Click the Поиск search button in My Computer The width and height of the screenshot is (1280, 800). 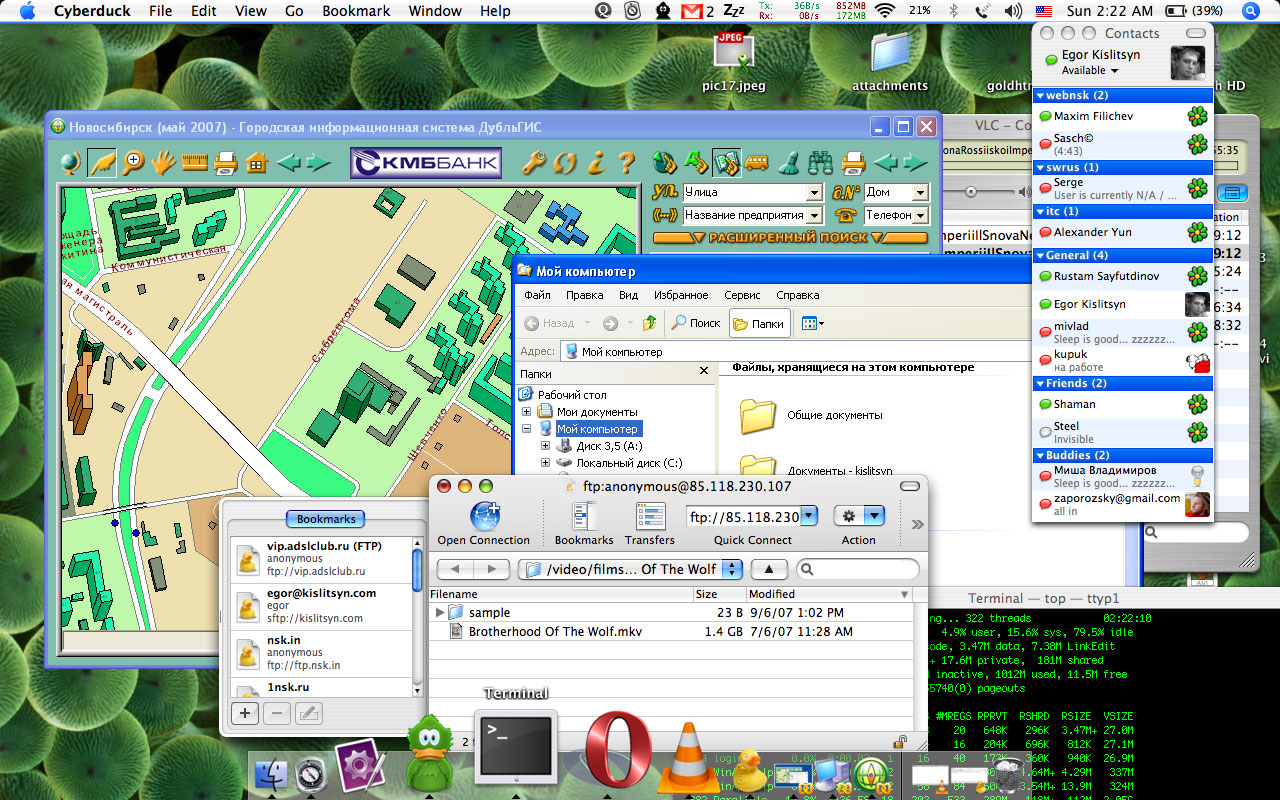click(695, 323)
